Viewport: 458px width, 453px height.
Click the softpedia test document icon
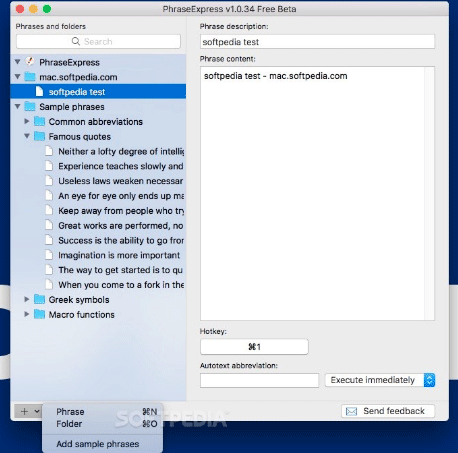click(39, 91)
